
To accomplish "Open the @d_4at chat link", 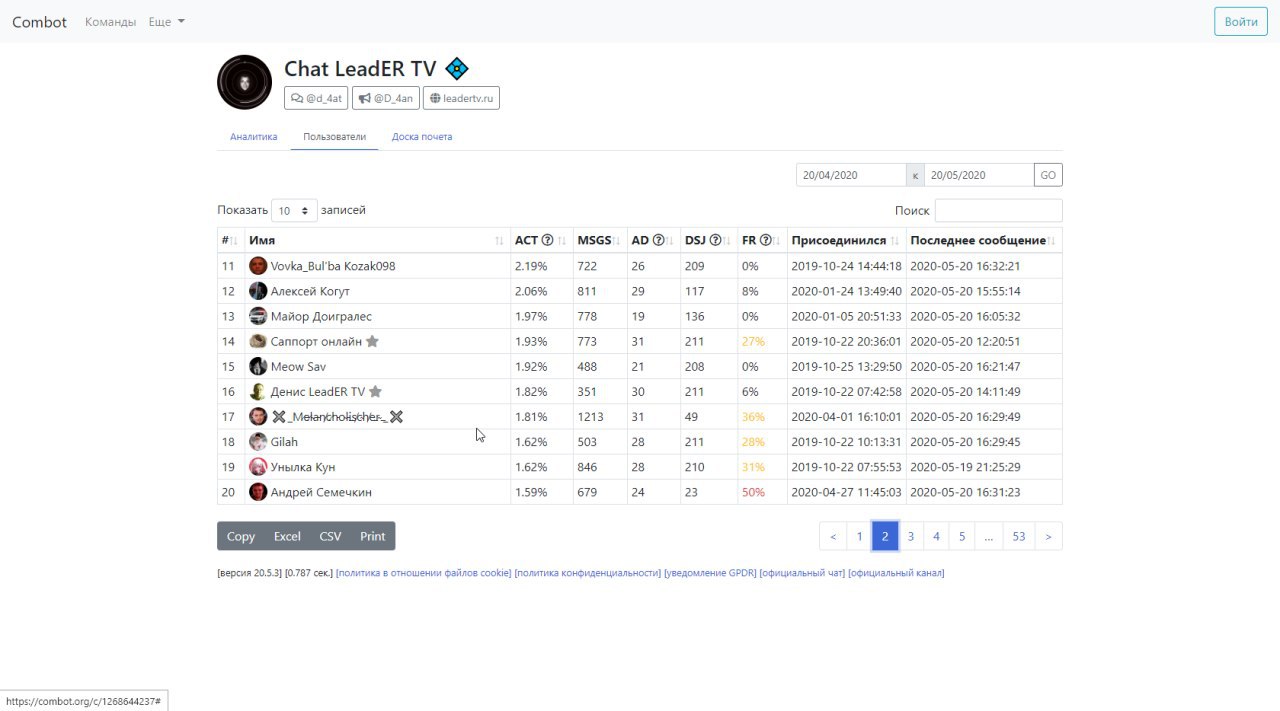I will click(x=316, y=98).
